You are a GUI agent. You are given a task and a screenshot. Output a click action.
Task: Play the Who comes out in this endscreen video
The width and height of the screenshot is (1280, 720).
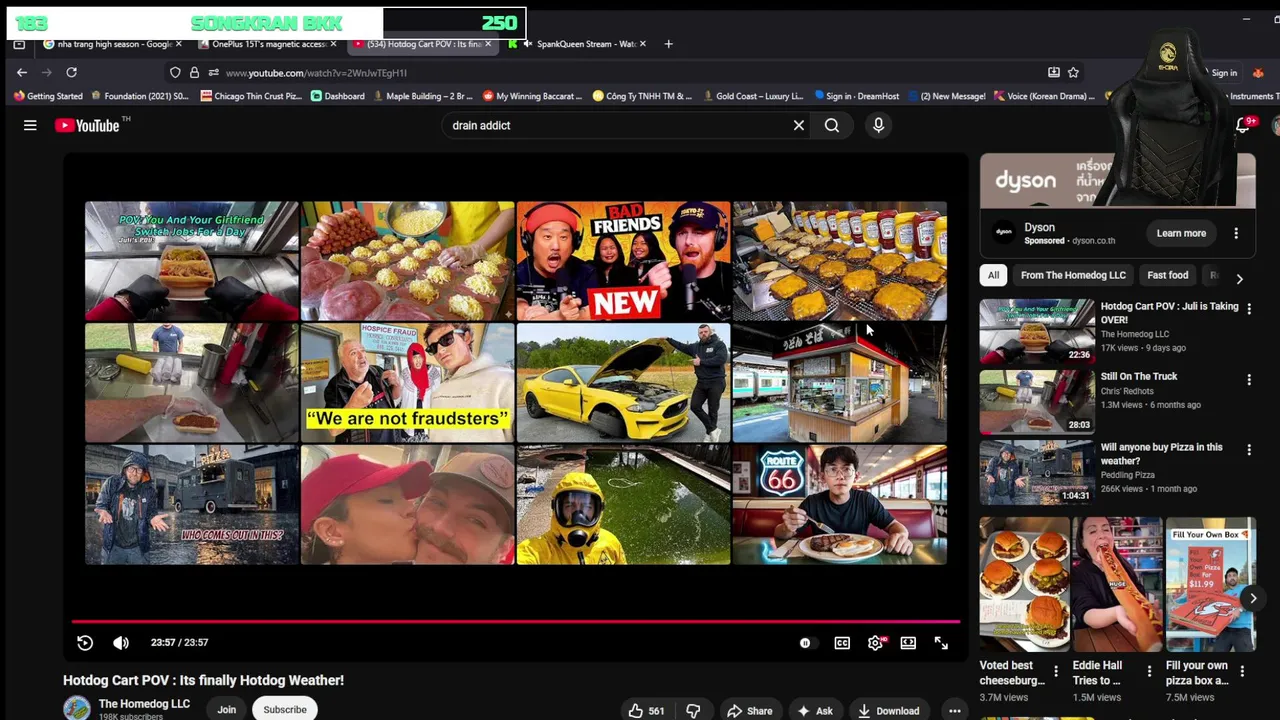click(x=191, y=504)
